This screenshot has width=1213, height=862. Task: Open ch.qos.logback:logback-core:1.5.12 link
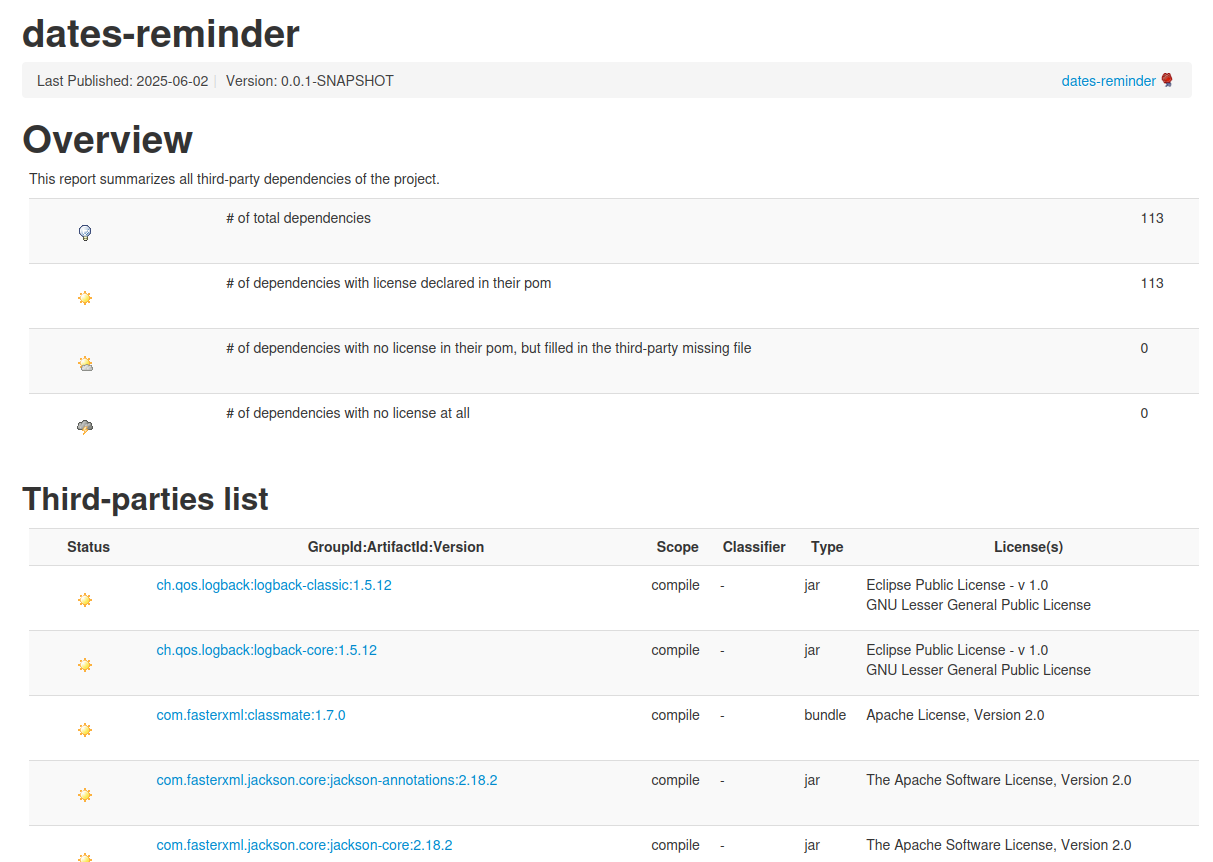click(267, 650)
